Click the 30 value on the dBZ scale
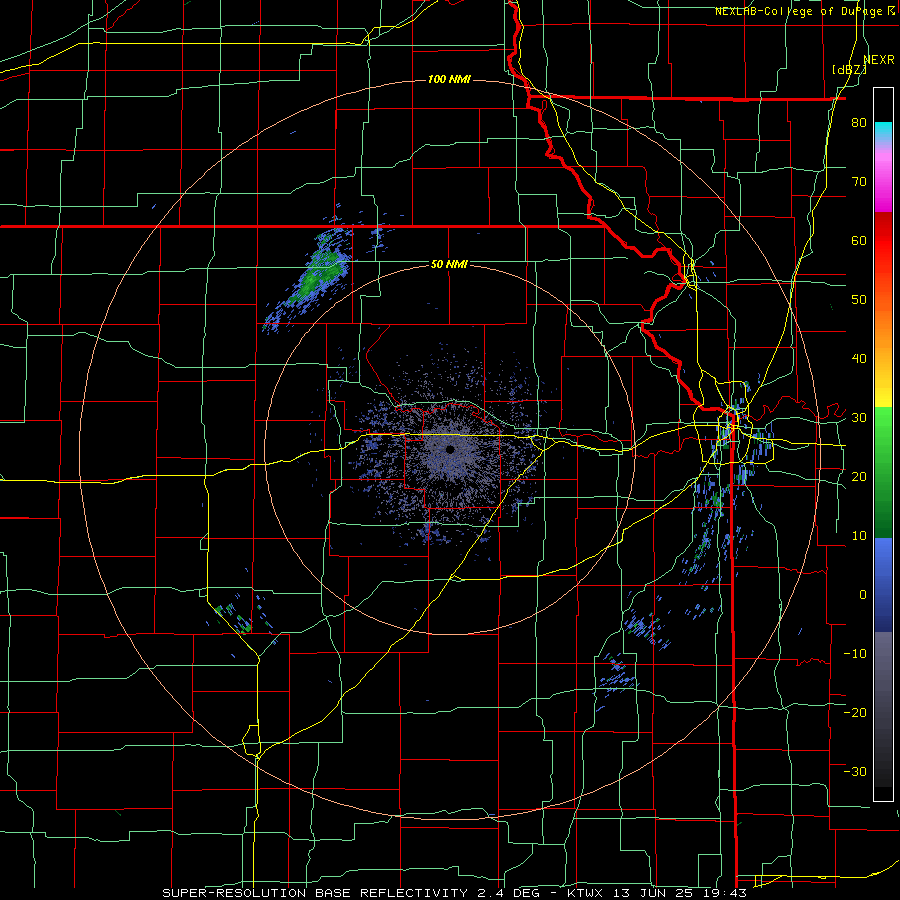 coord(859,418)
